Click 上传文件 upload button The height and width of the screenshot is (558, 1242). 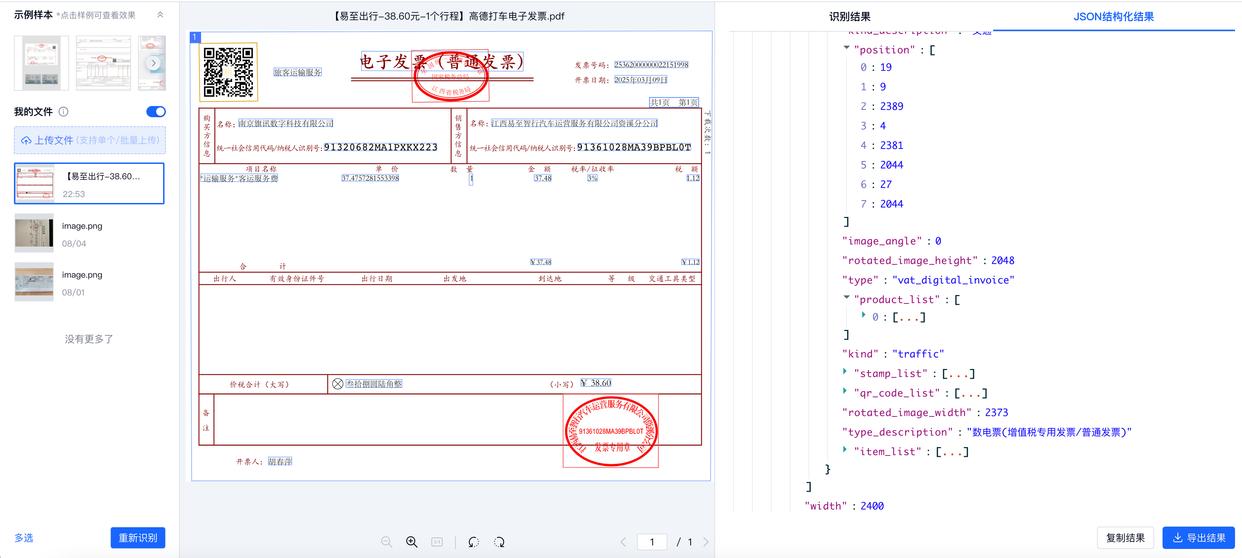pyautogui.click(x=89, y=140)
